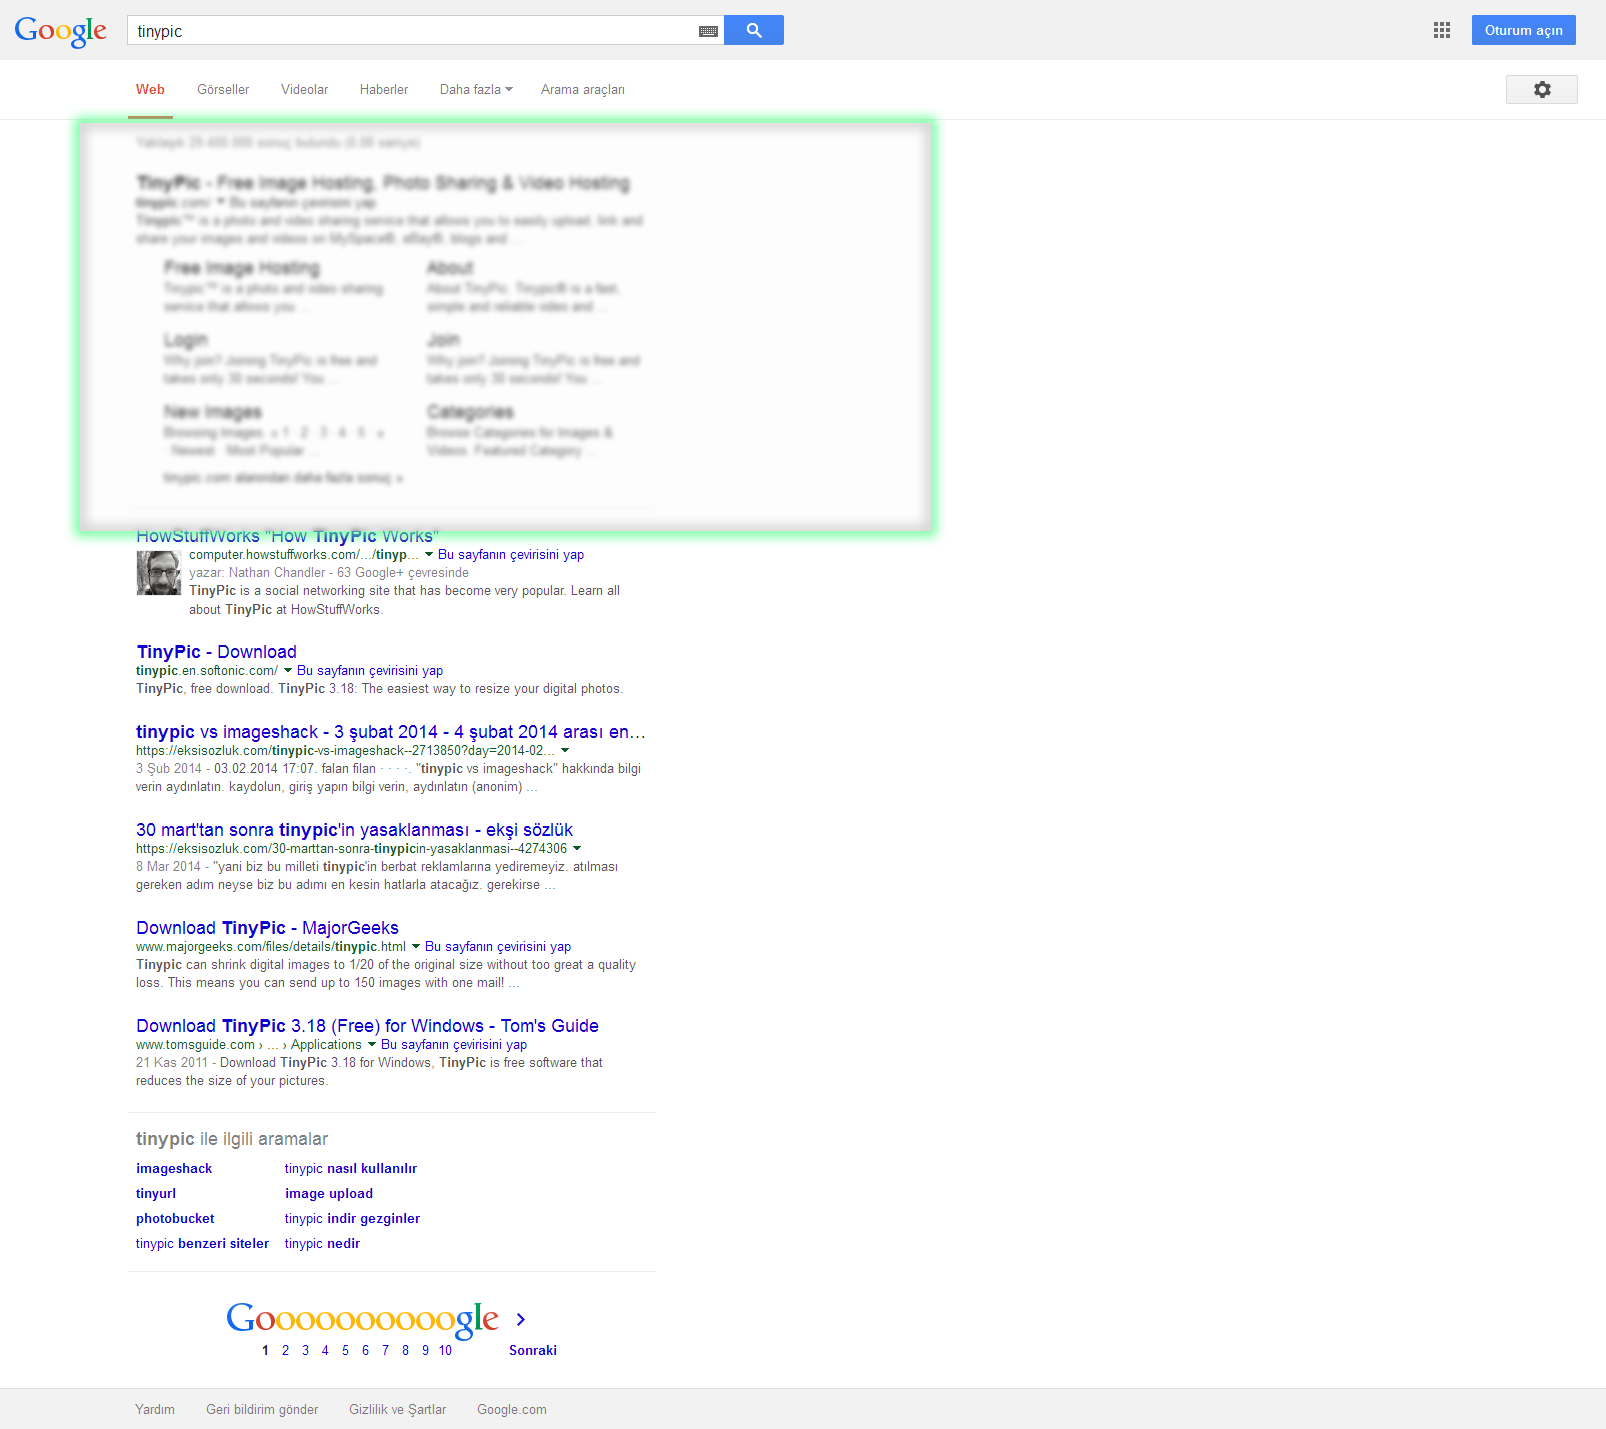Search related term tinypic benzeri siteler
Image resolution: width=1606 pixels, height=1429 pixels.
[x=202, y=1243]
